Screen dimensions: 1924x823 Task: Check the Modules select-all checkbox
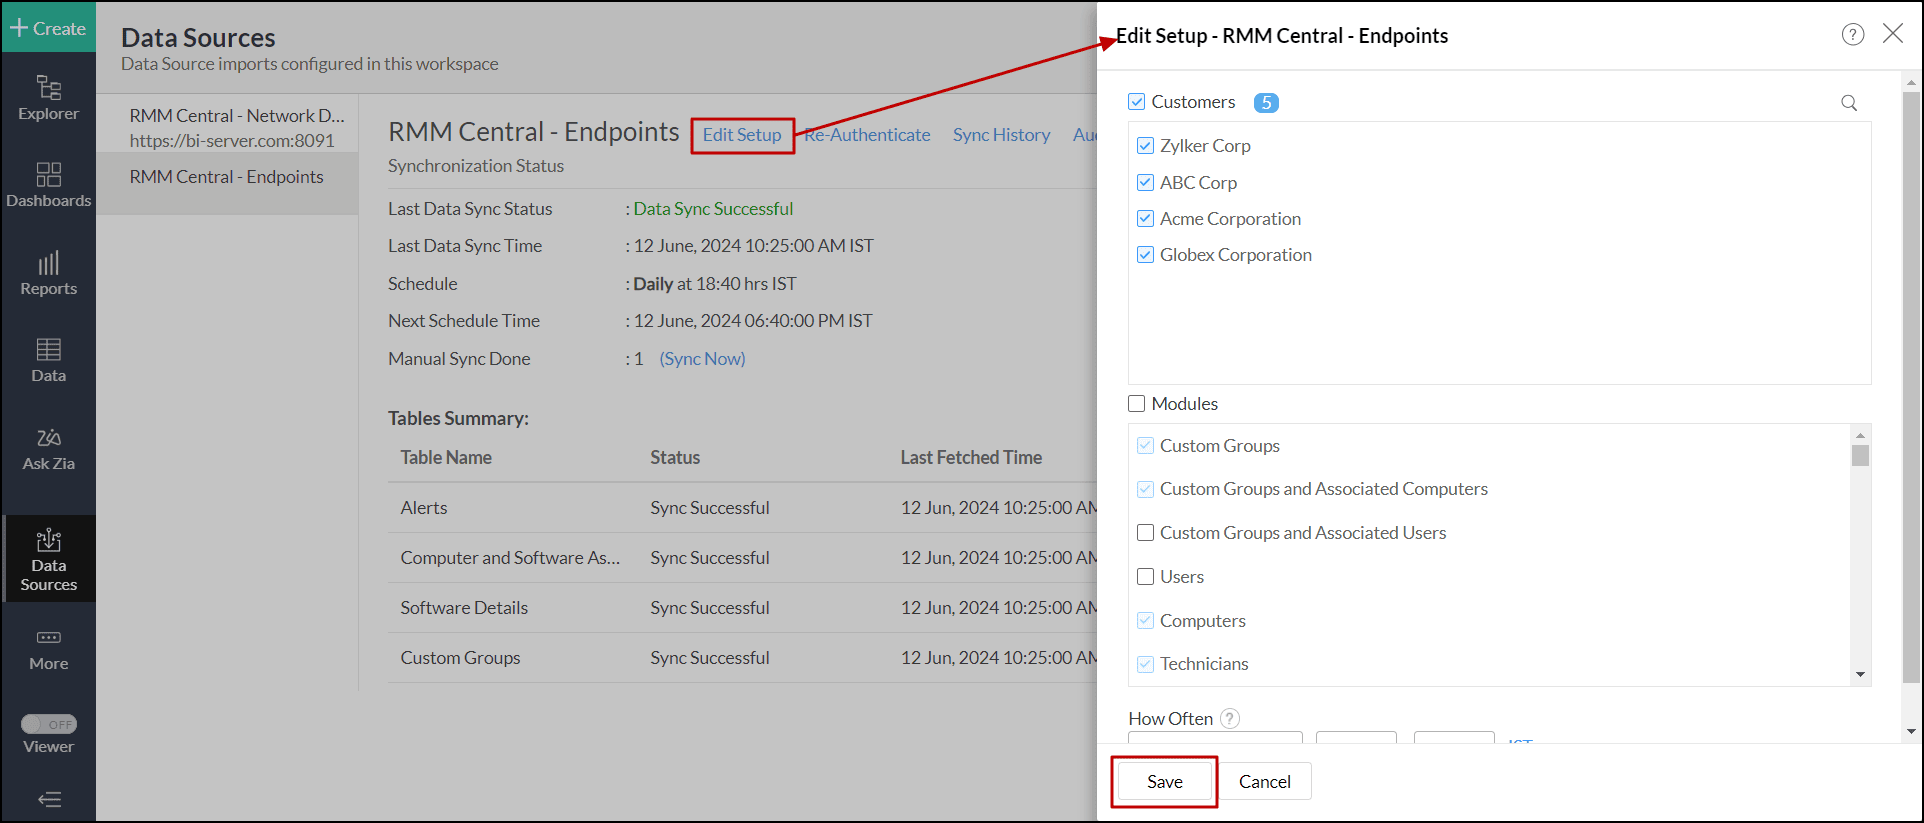coord(1137,404)
